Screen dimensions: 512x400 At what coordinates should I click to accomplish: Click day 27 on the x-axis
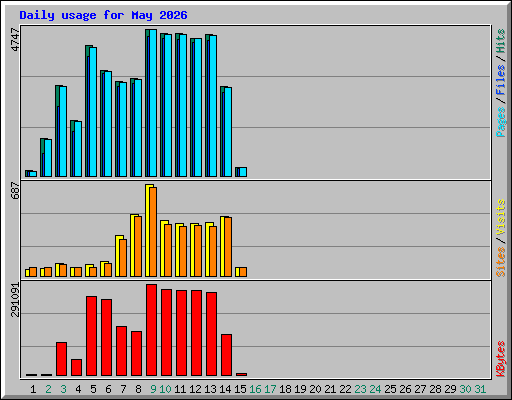click(x=420, y=389)
